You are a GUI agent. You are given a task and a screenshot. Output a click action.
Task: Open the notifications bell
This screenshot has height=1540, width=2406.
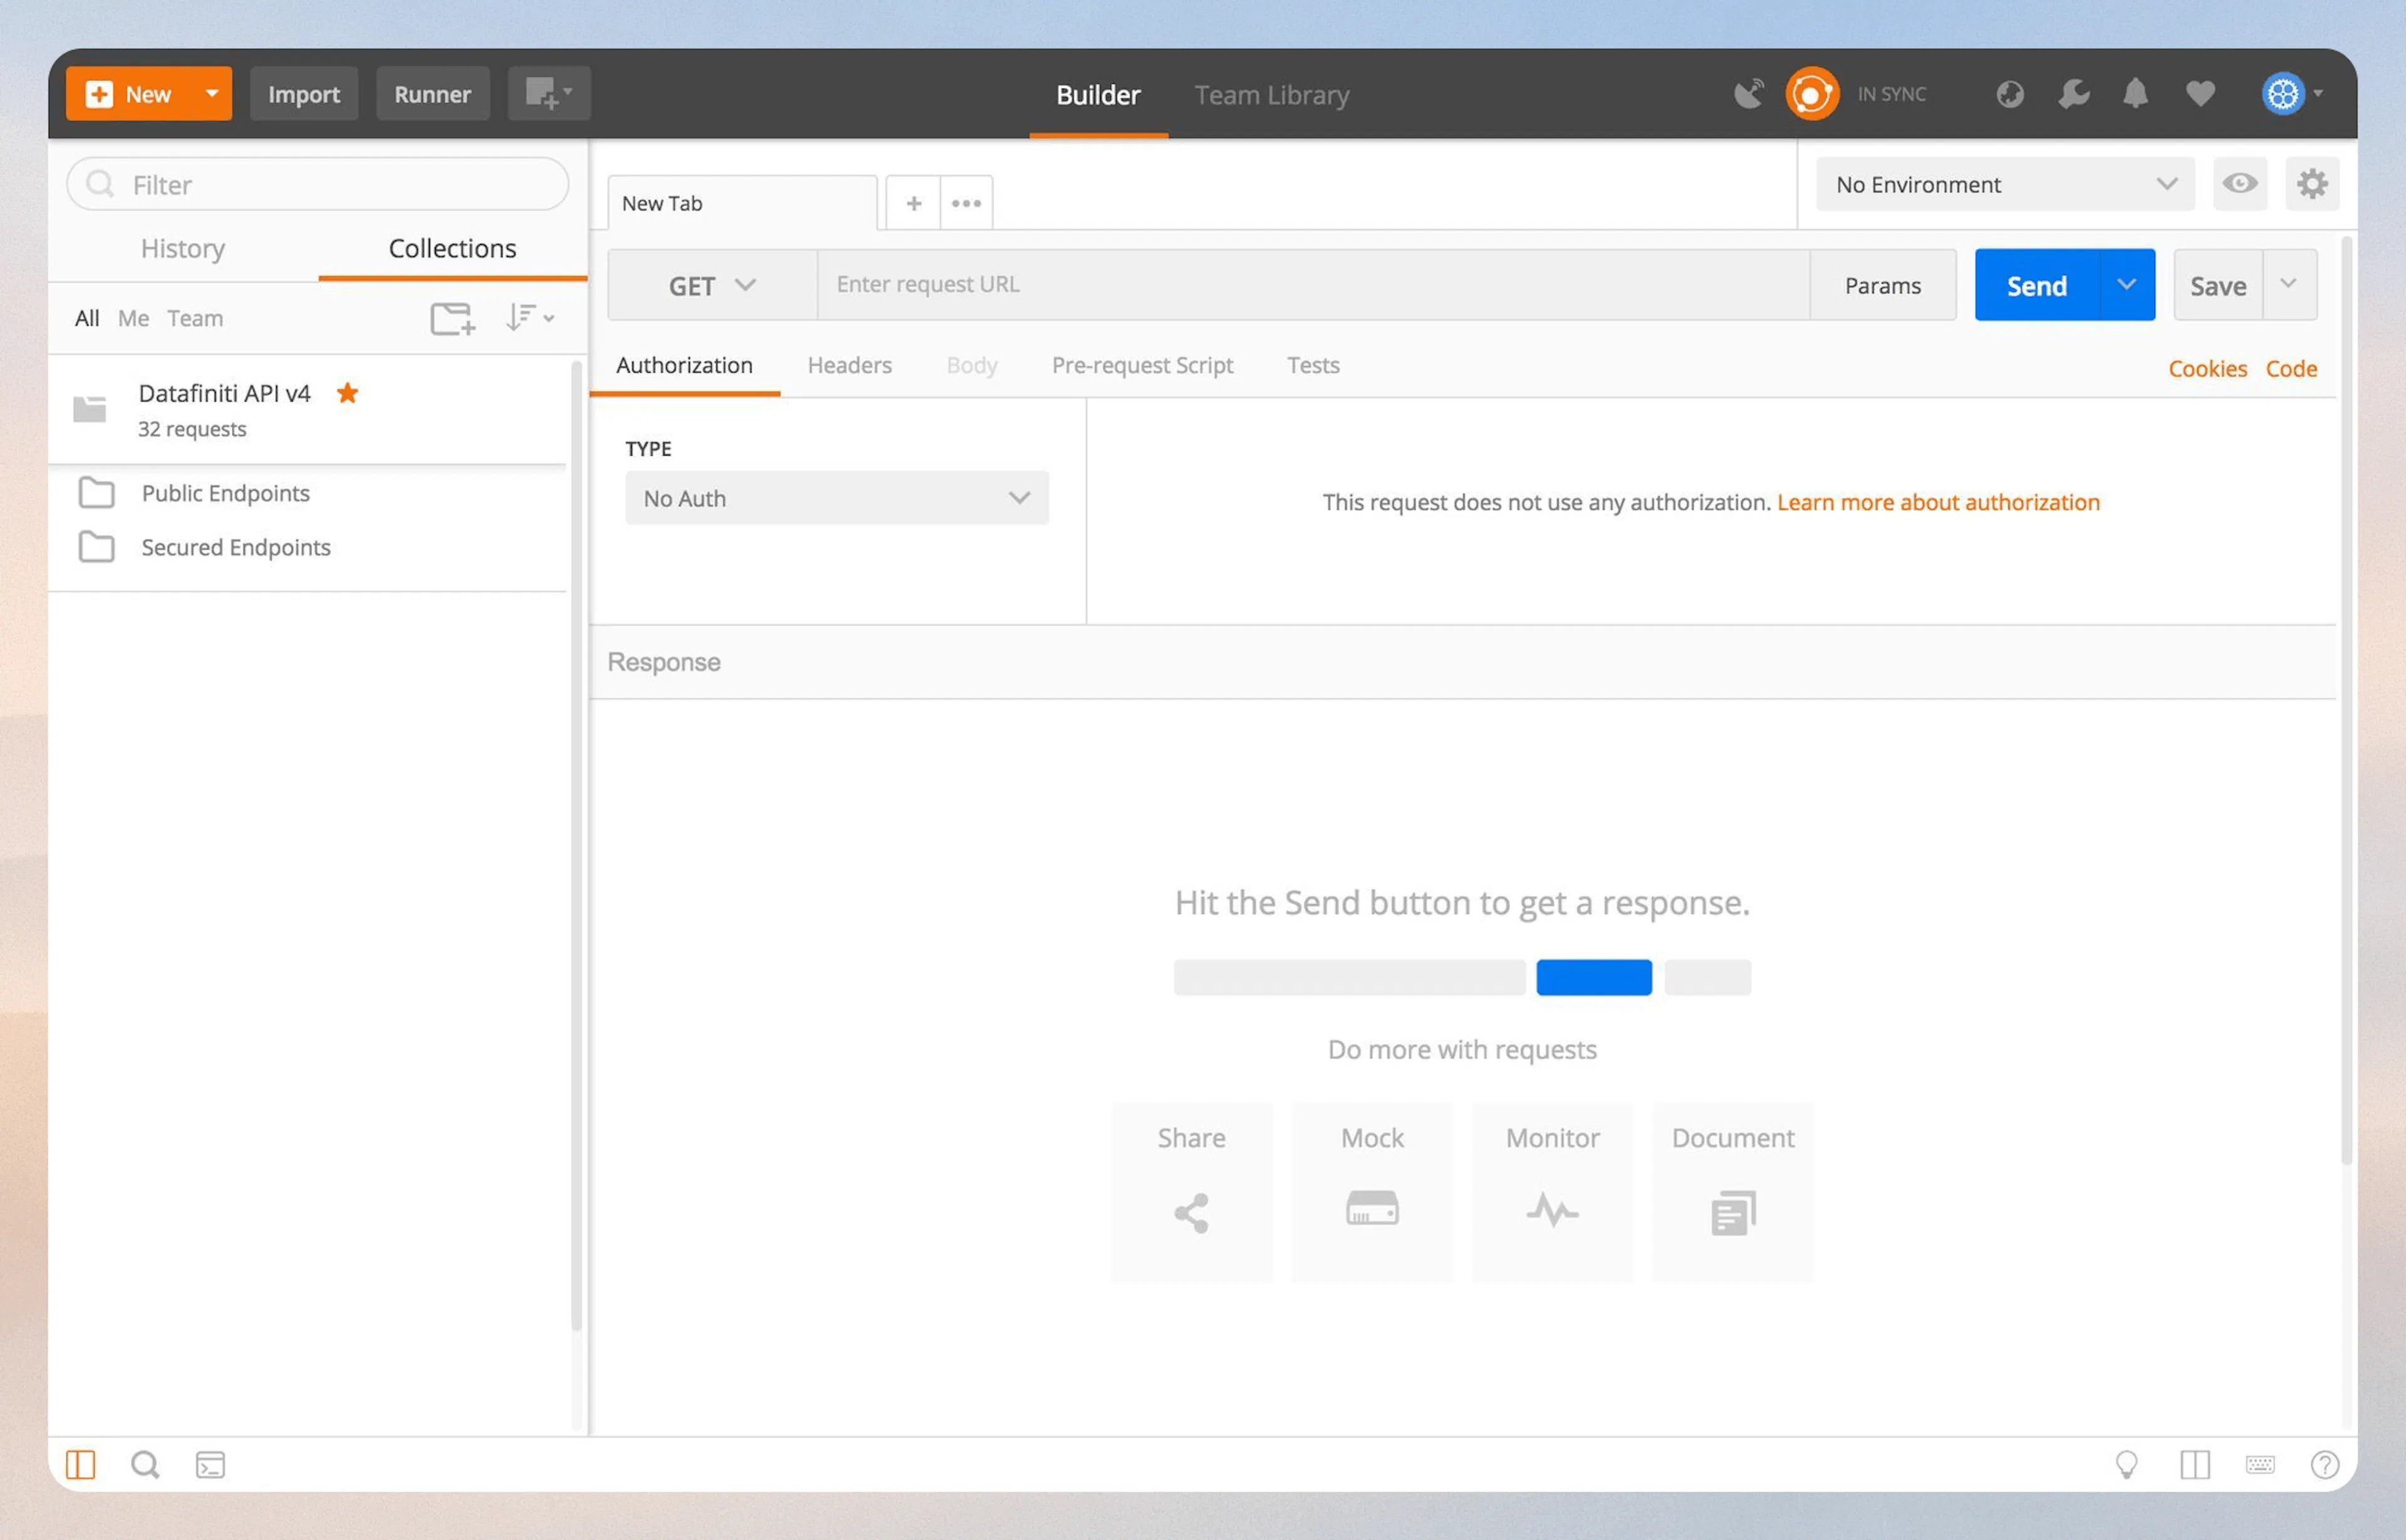tap(2135, 93)
